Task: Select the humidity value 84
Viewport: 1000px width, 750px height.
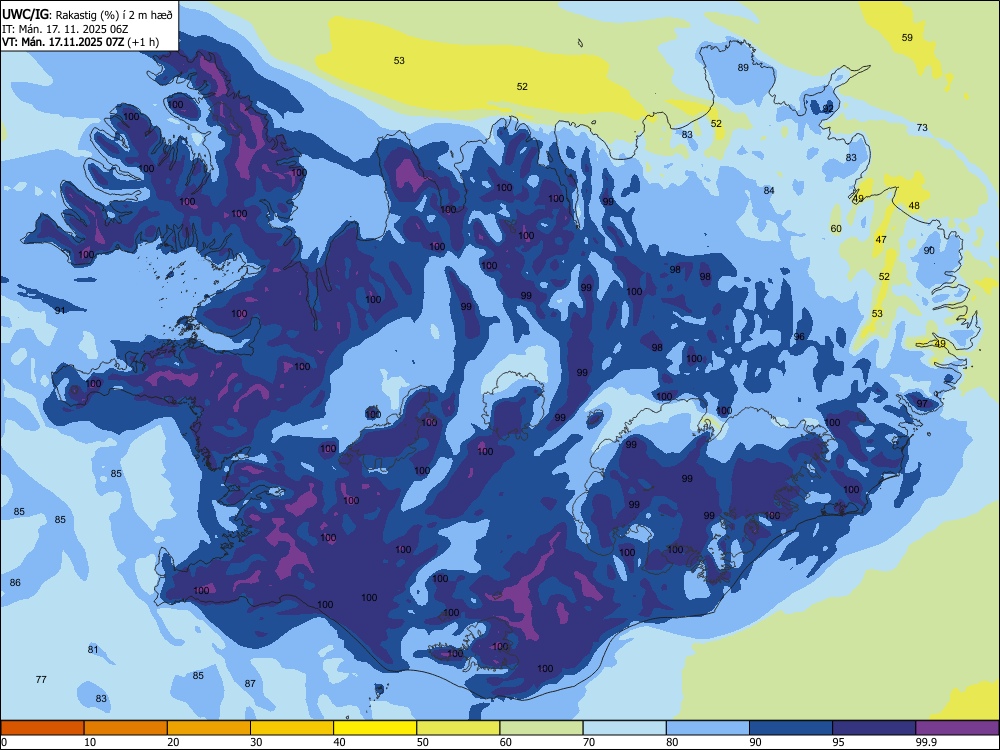Action: click(769, 190)
